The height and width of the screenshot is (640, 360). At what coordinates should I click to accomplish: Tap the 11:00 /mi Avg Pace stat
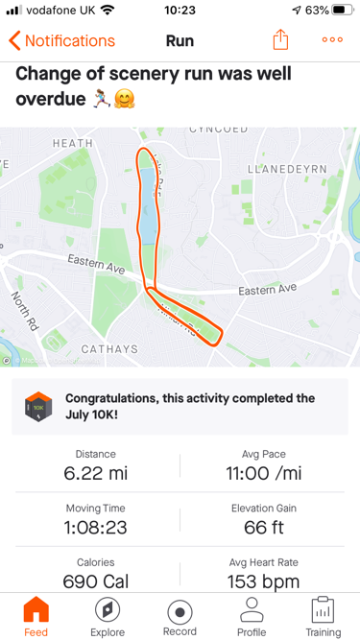[264, 466]
